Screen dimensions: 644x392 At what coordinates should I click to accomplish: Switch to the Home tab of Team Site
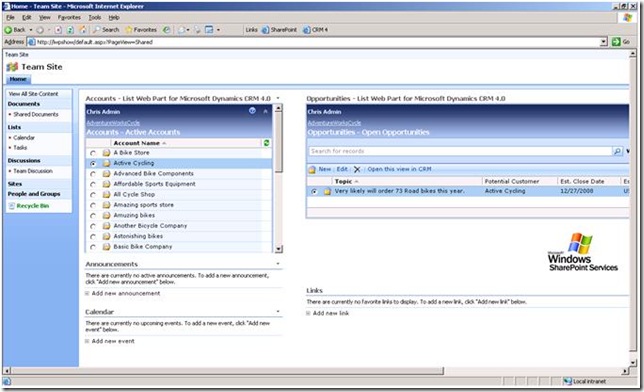click(18, 79)
